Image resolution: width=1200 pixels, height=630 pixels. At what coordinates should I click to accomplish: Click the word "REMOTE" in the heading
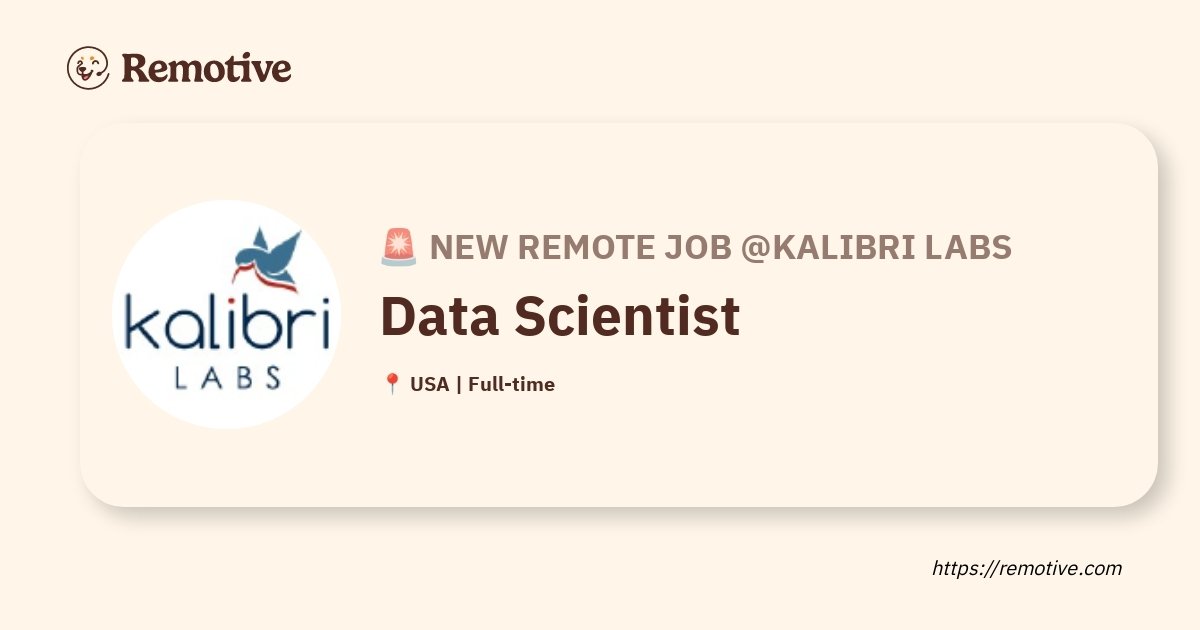[585, 247]
